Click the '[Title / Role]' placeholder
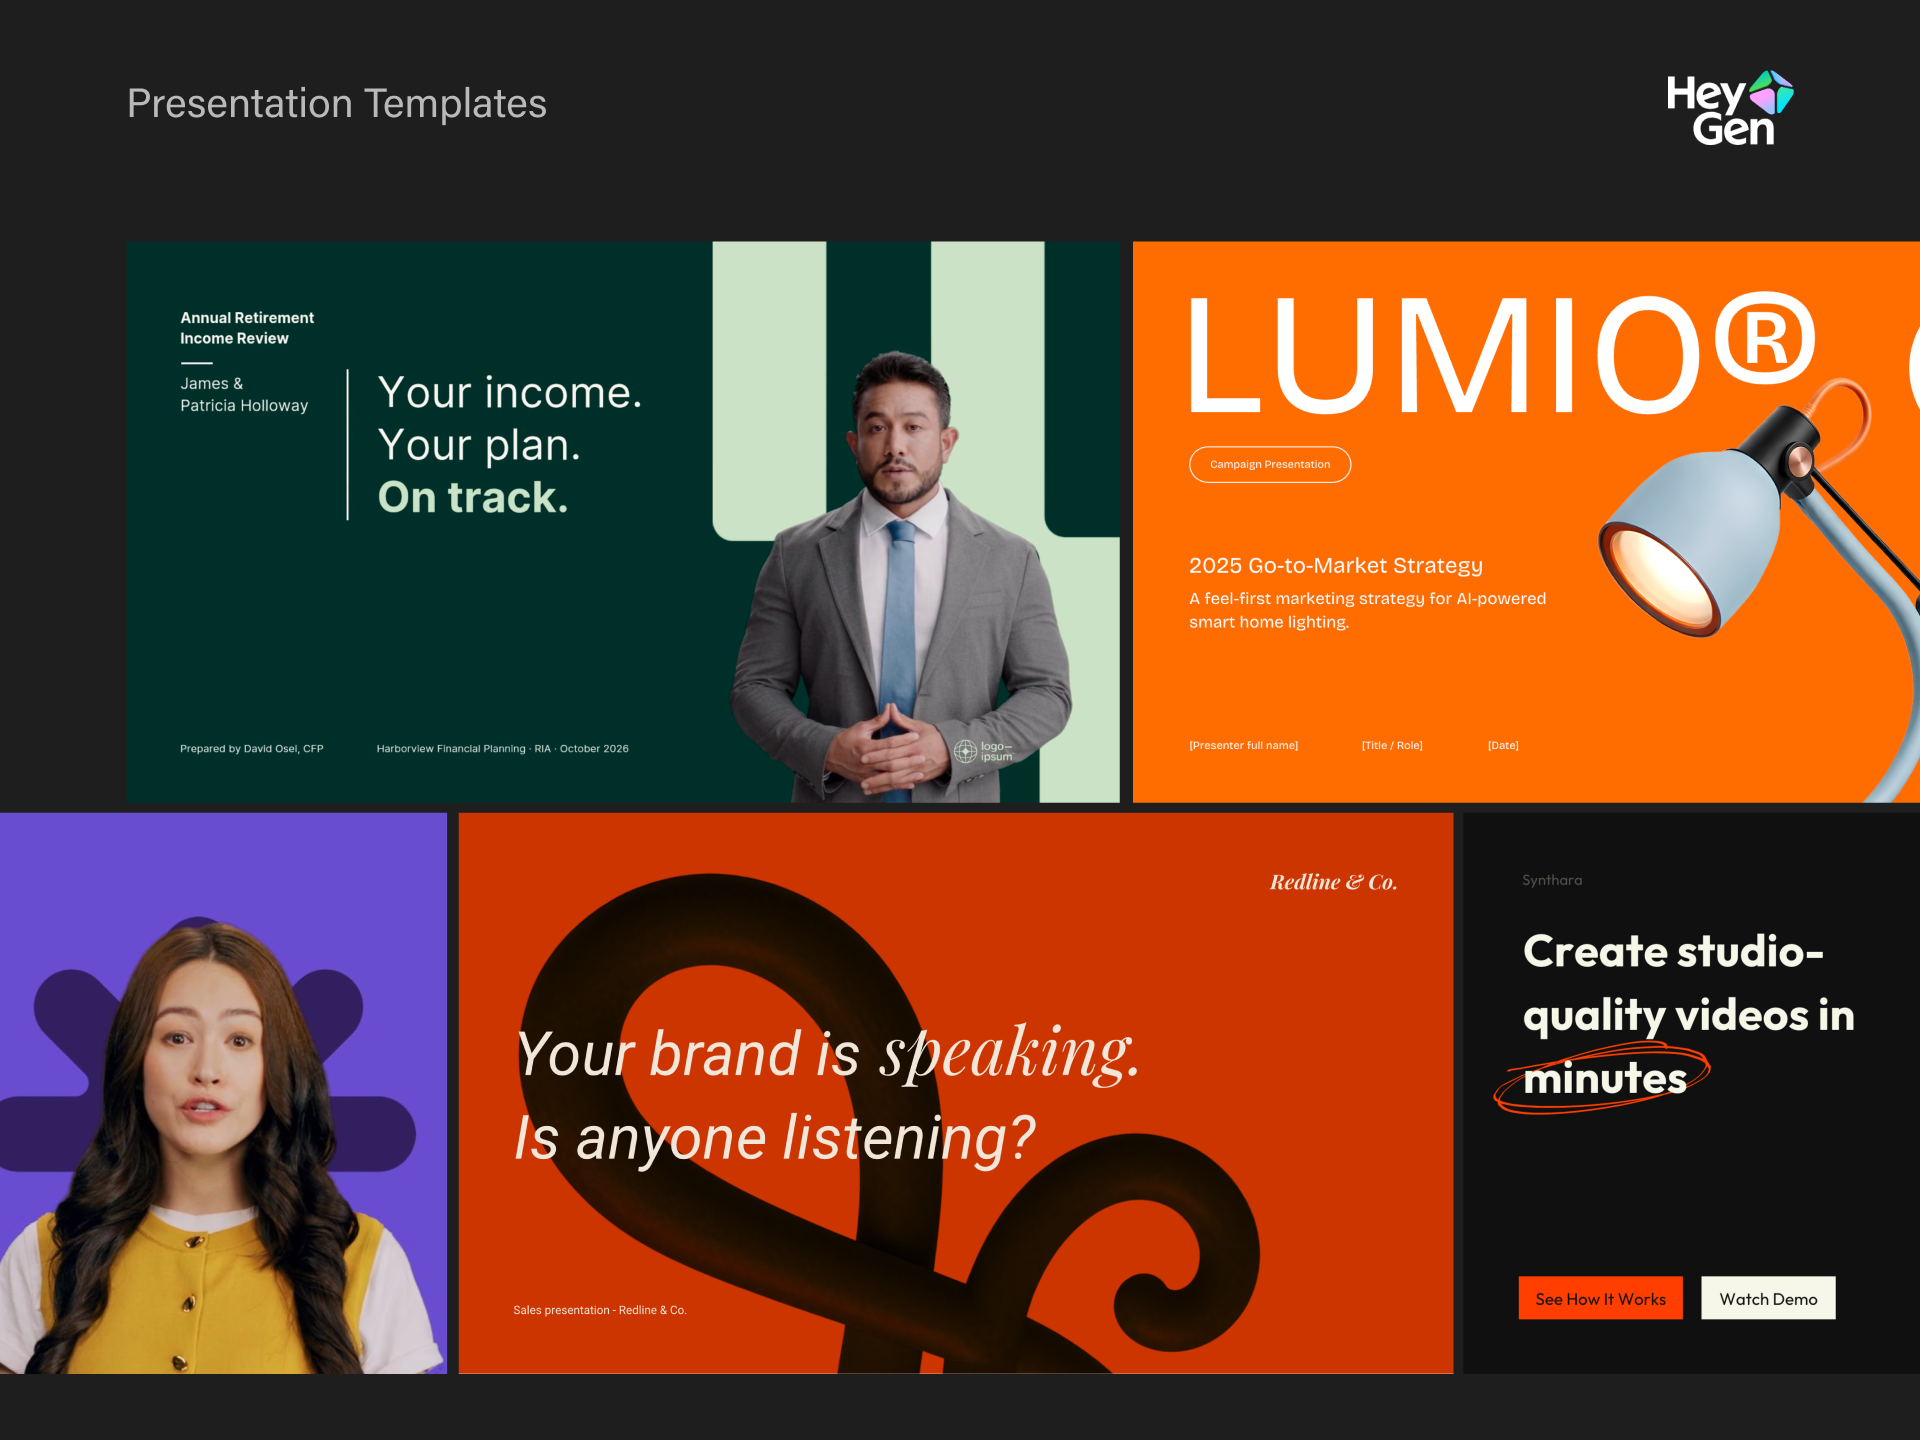The height and width of the screenshot is (1440, 1920). click(1392, 745)
